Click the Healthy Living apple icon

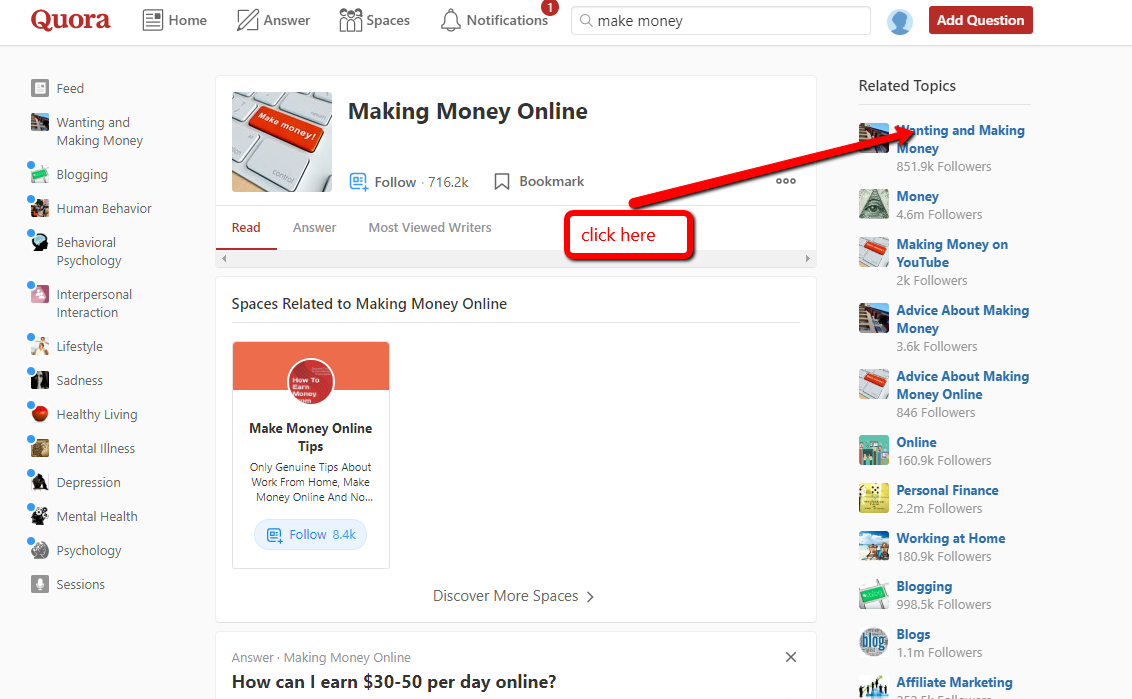40,414
